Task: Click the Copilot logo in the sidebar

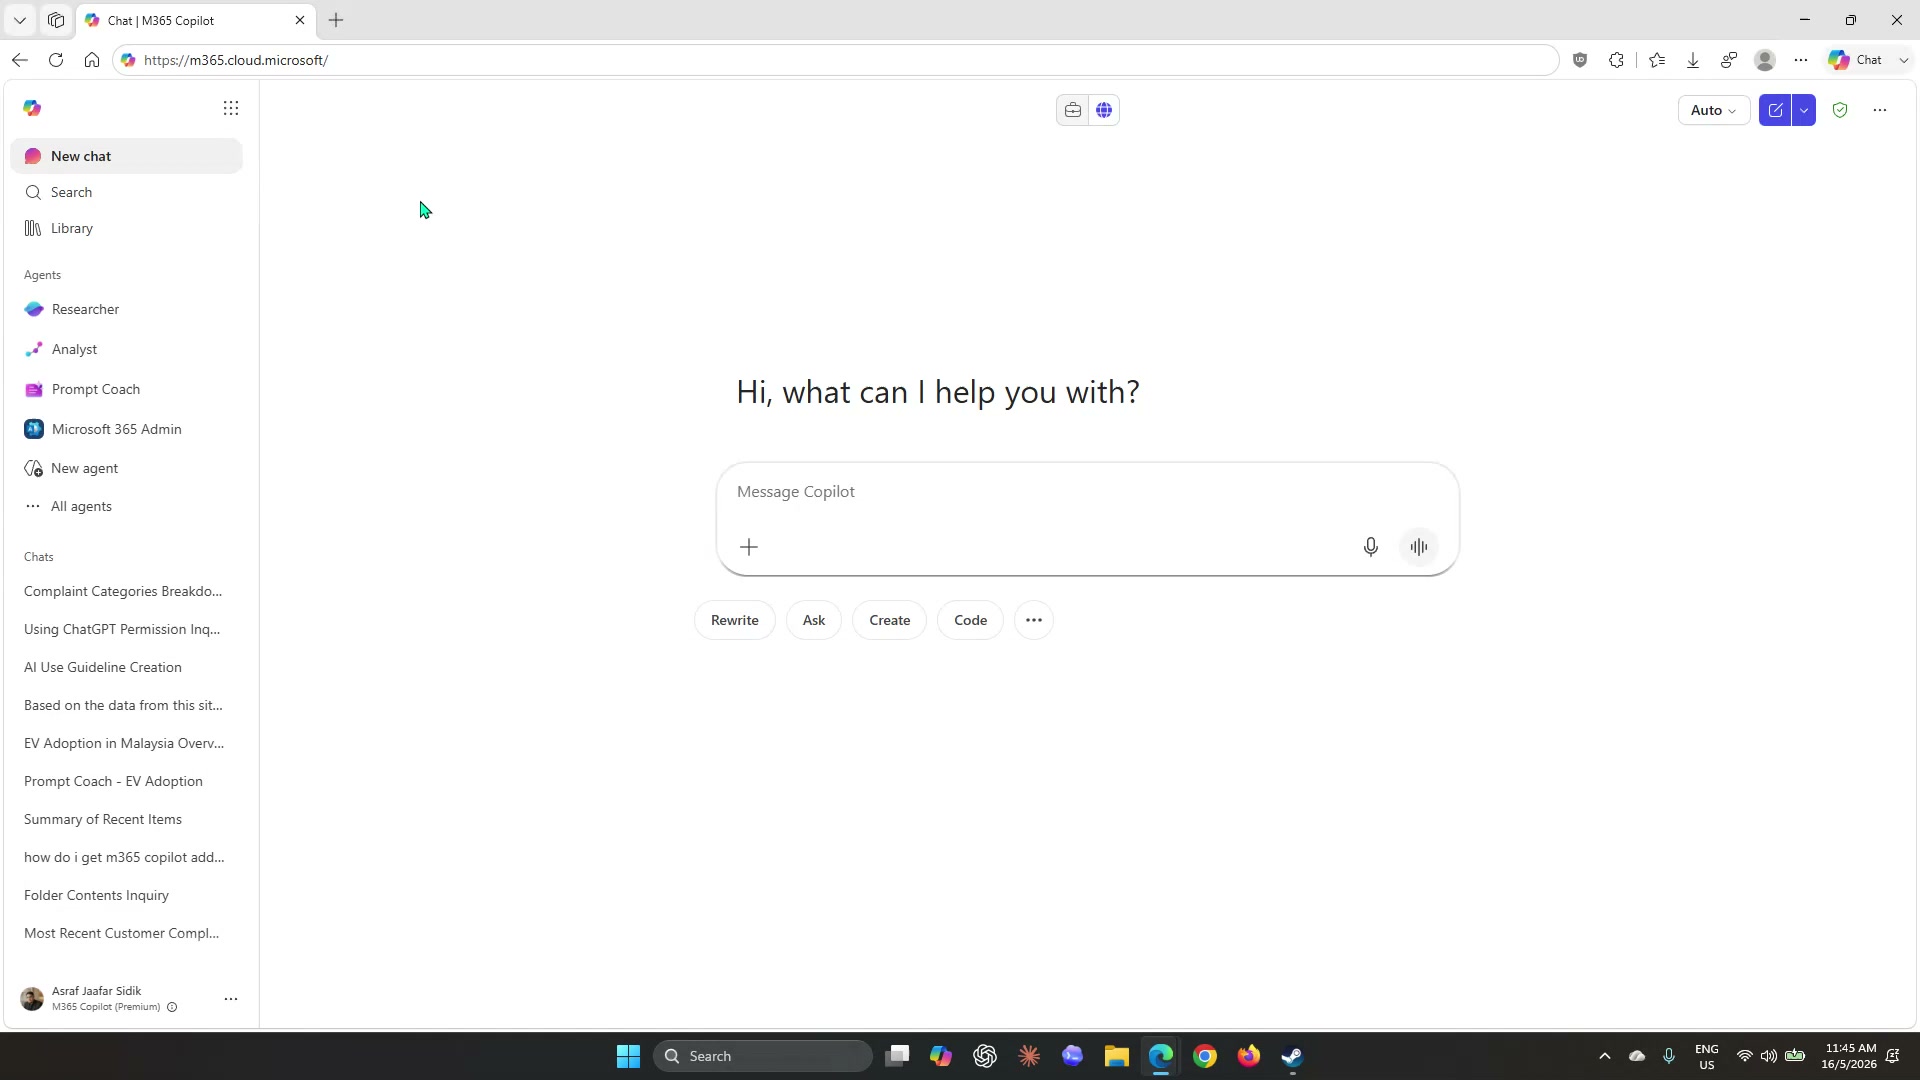Action: pos(32,108)
